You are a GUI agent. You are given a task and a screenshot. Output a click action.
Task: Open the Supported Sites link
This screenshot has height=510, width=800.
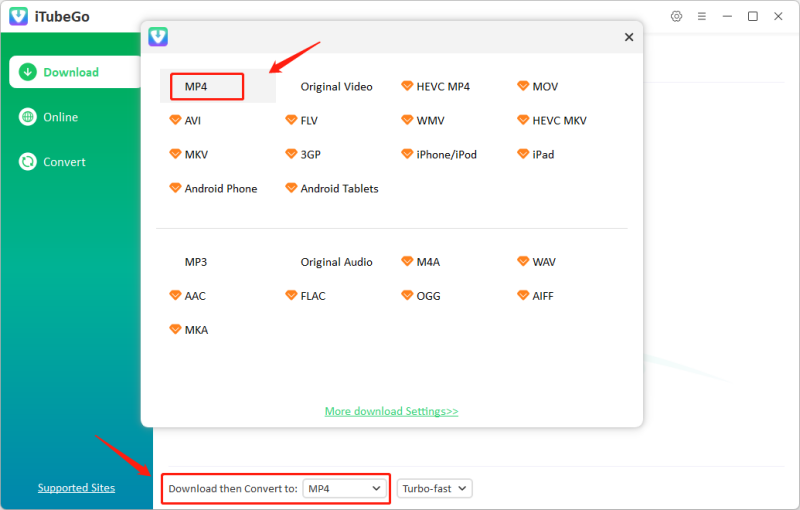76,488
